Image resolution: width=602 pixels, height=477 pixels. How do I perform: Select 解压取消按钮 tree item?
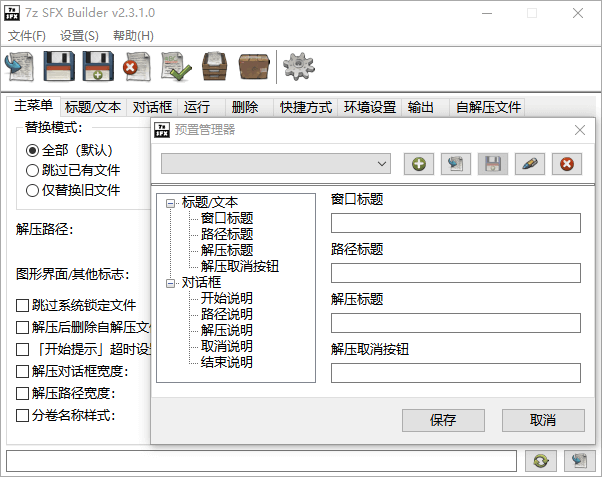[x=240, y=266]
